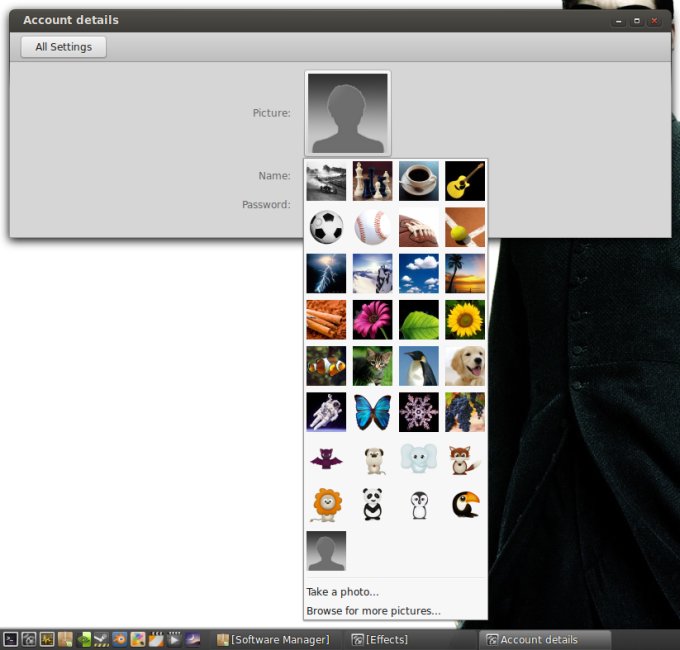680x650 pixels.
Task: Maximize the Account details window
Action: [x=637, y=21]
